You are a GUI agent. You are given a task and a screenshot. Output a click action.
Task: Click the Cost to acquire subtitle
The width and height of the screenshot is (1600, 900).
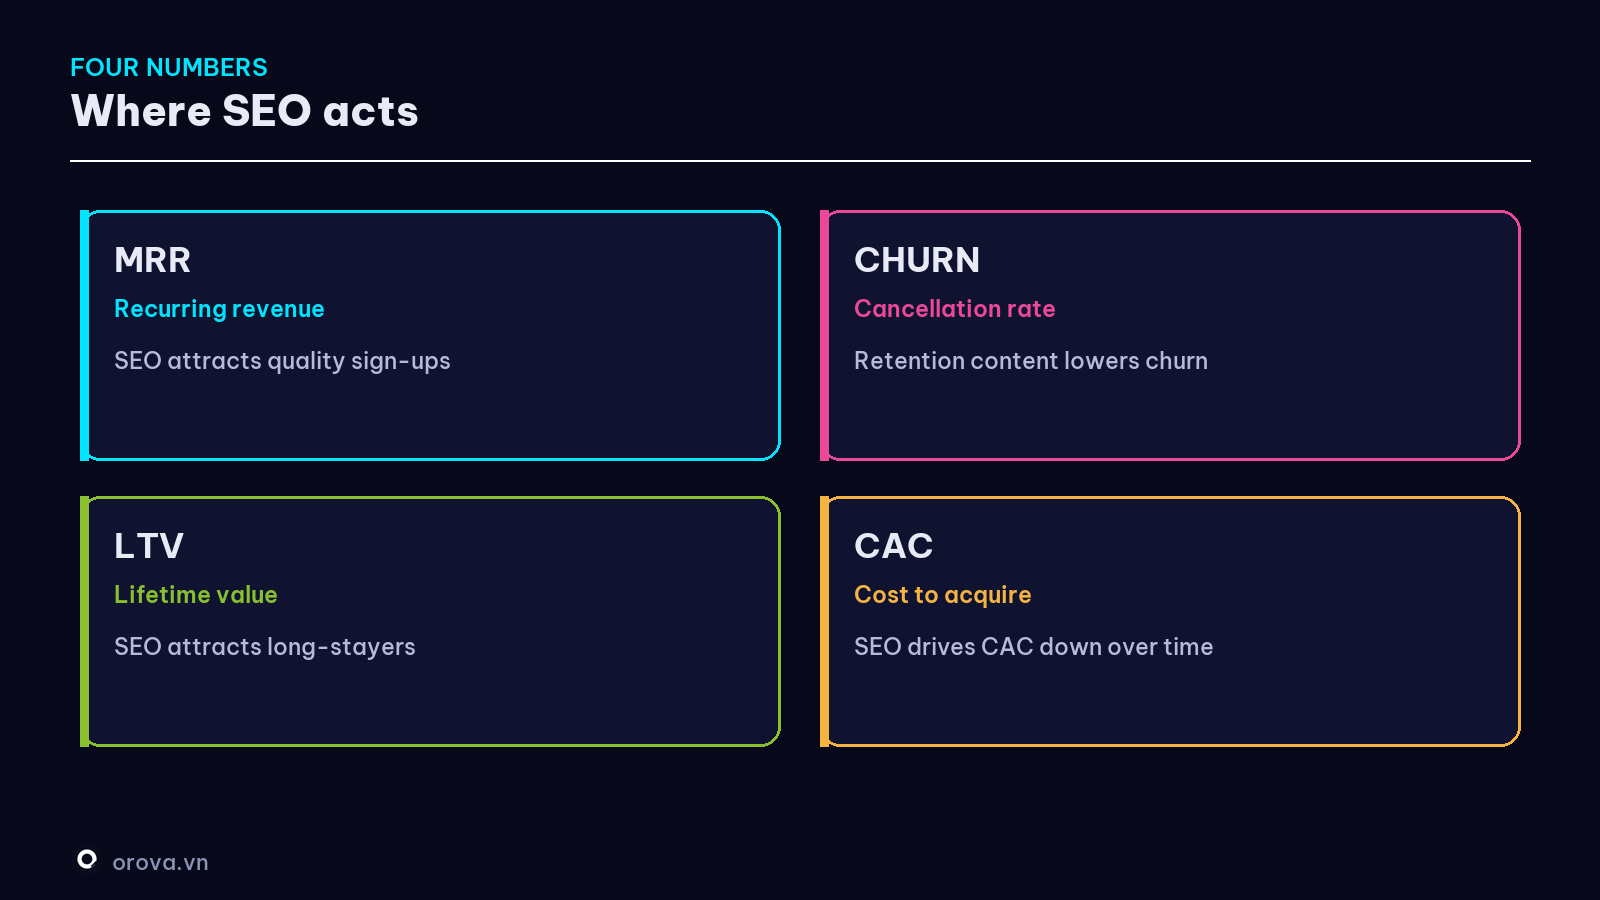[942, 595]
